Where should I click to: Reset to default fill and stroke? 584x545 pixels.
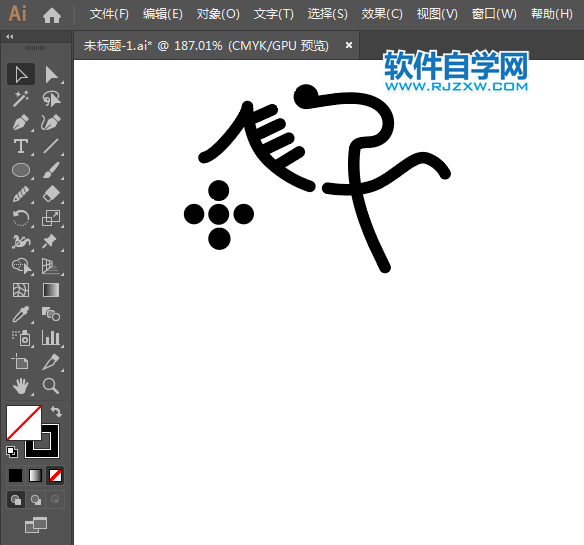tap(12, 452)
